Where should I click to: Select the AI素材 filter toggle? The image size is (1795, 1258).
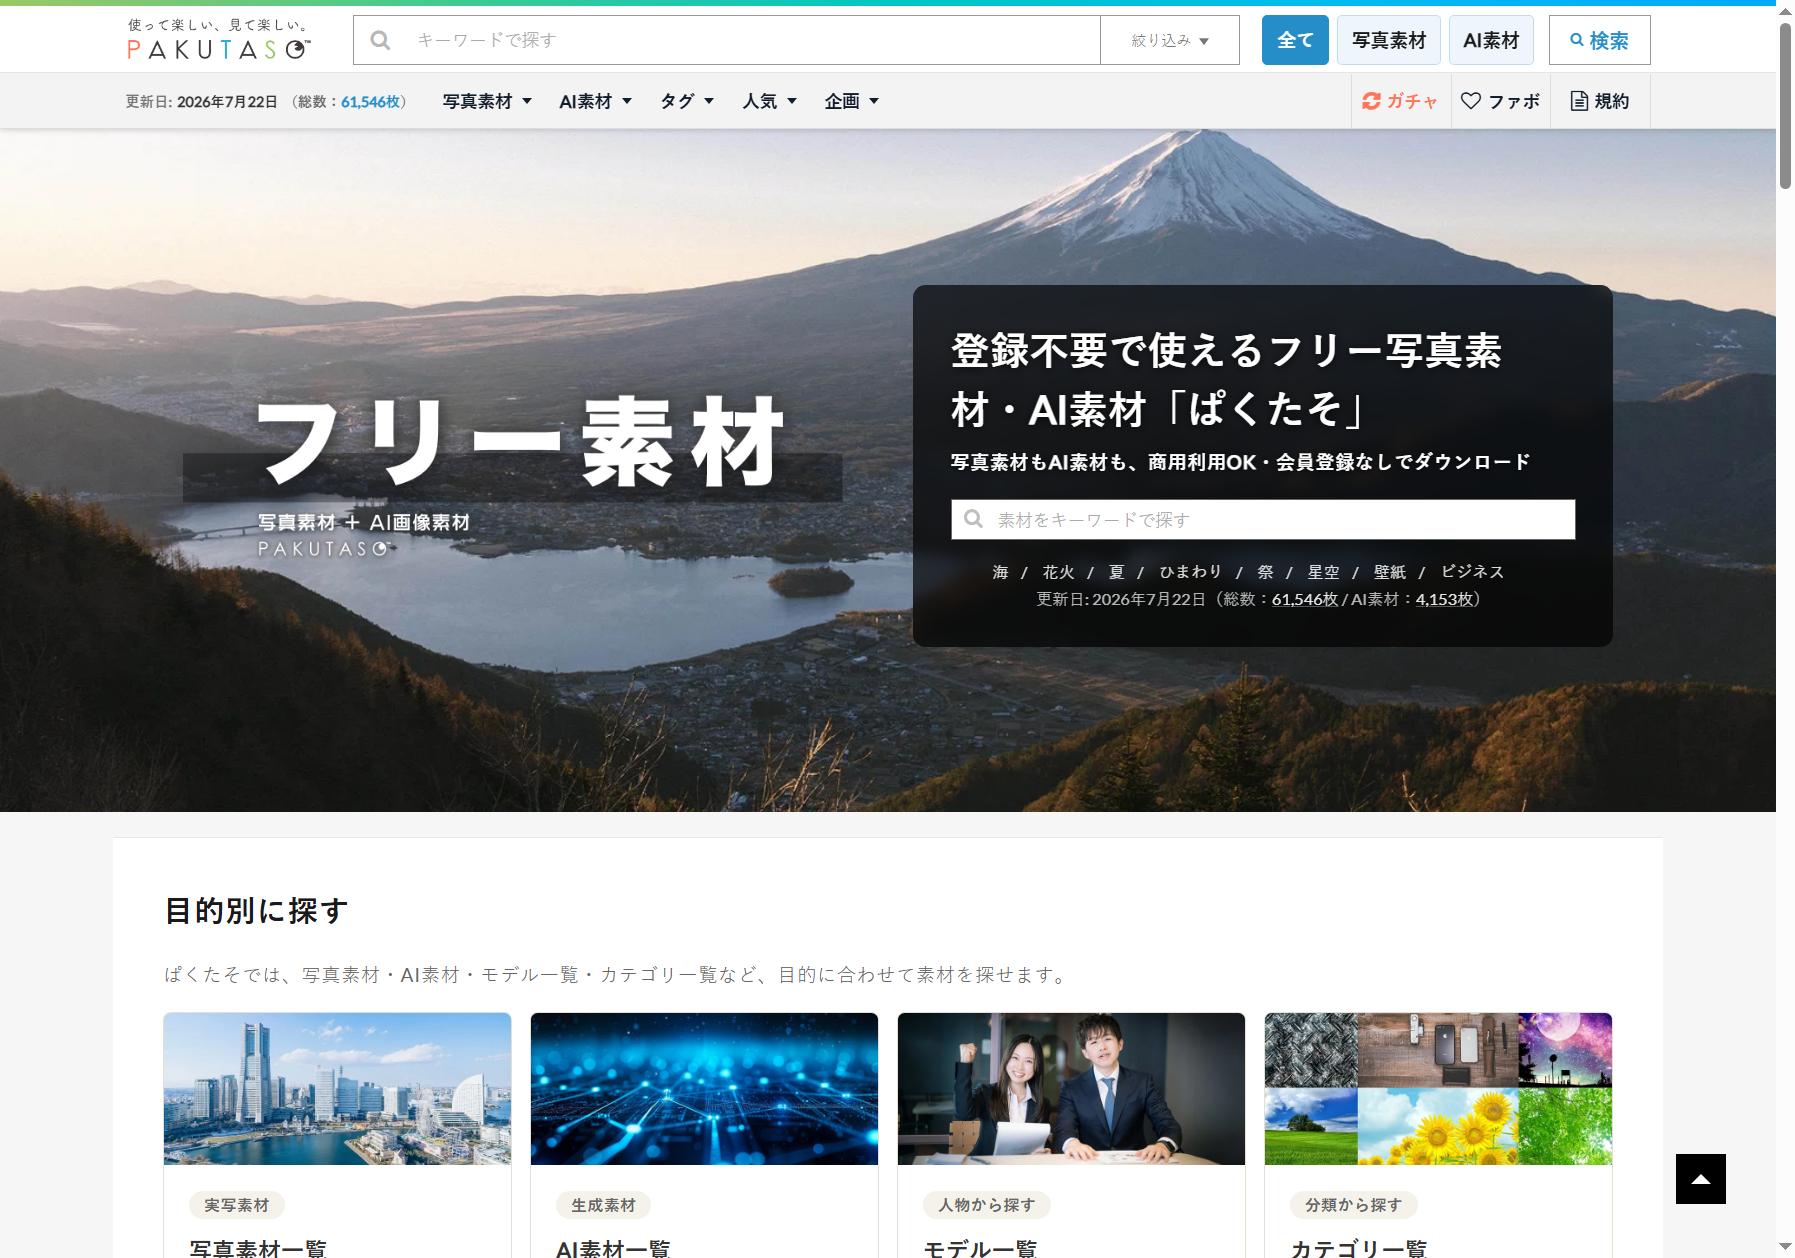click(1491, 40)
